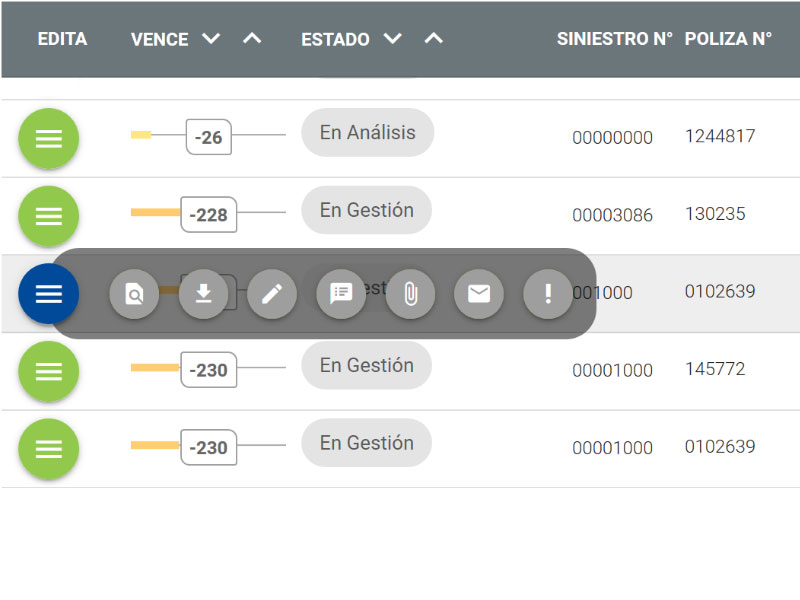This screenshot has height=600, width=800.
Task: Sort ESTADO column descending with down chevron
Action: pos(392,39)
